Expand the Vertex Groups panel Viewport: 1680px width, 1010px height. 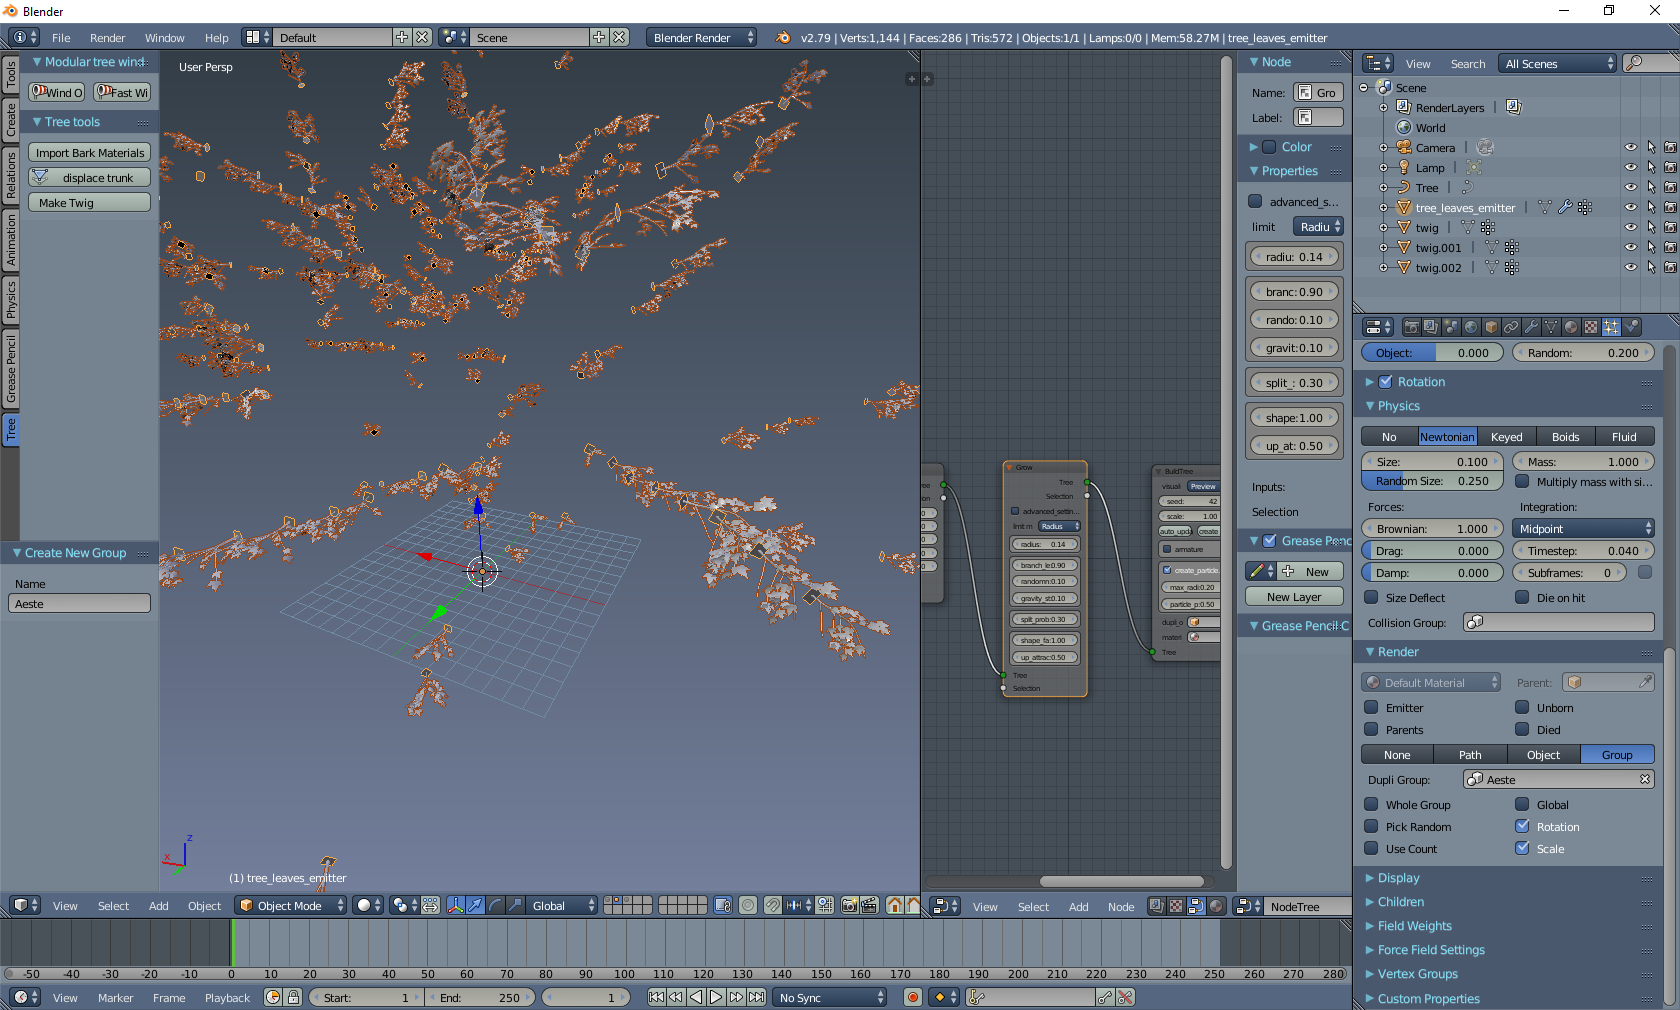point(1417,974)
